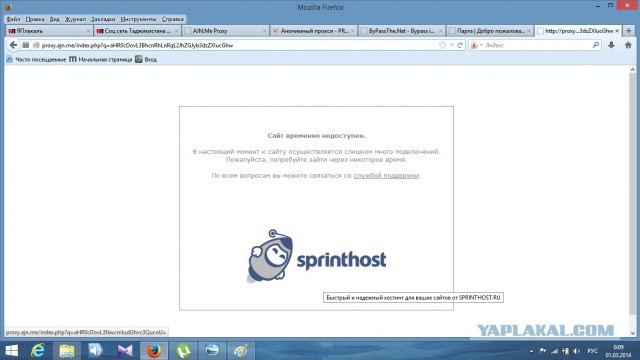Open the taskbar clock and date
The height and width of the screenshot is (360, 640).
[618, 351]
